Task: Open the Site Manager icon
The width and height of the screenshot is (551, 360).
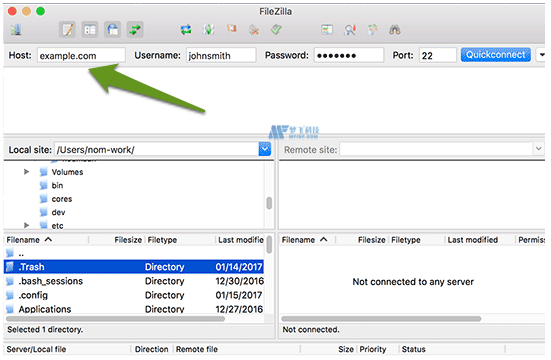Action: tap(16, 30)
